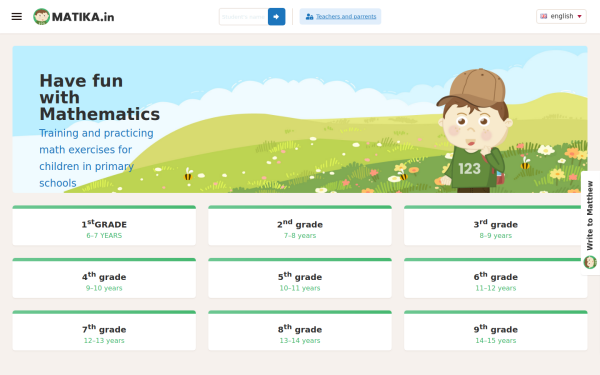600x375 pixels.
Task: Open the english language dropdown
Action: tap(561, 16)
